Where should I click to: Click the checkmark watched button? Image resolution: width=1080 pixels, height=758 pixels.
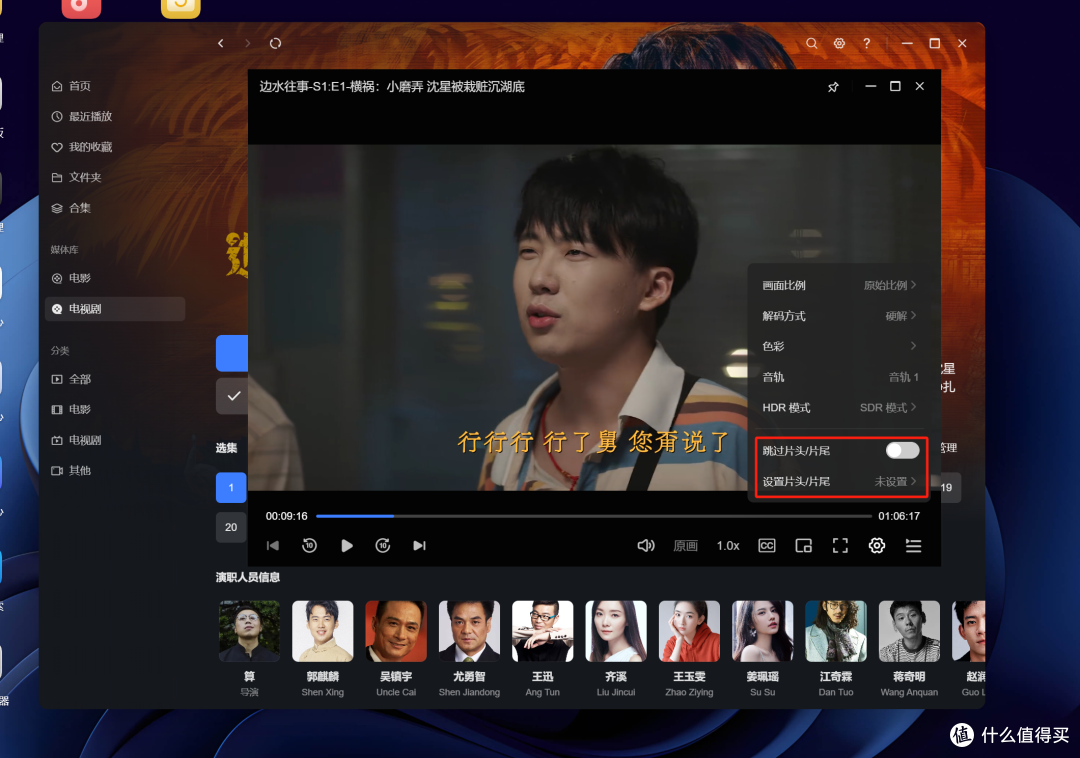pos(233,396)
